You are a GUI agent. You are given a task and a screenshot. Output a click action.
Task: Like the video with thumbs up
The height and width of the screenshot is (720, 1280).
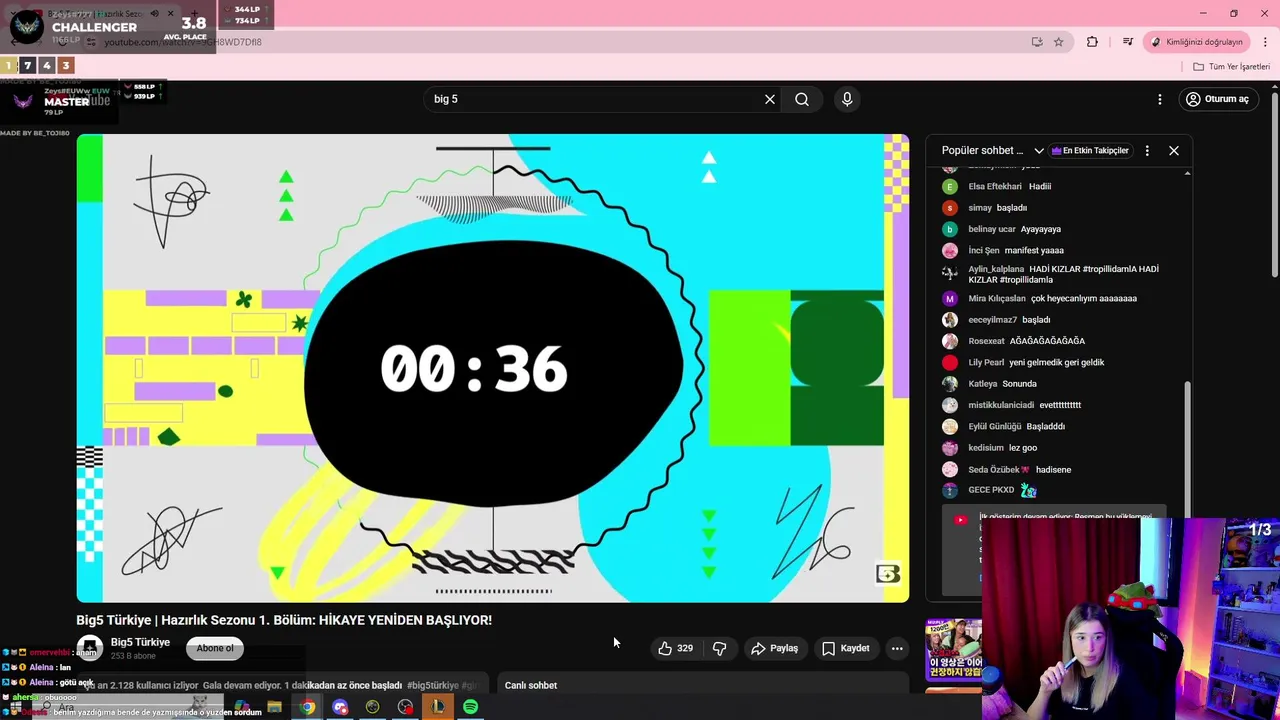675,648
